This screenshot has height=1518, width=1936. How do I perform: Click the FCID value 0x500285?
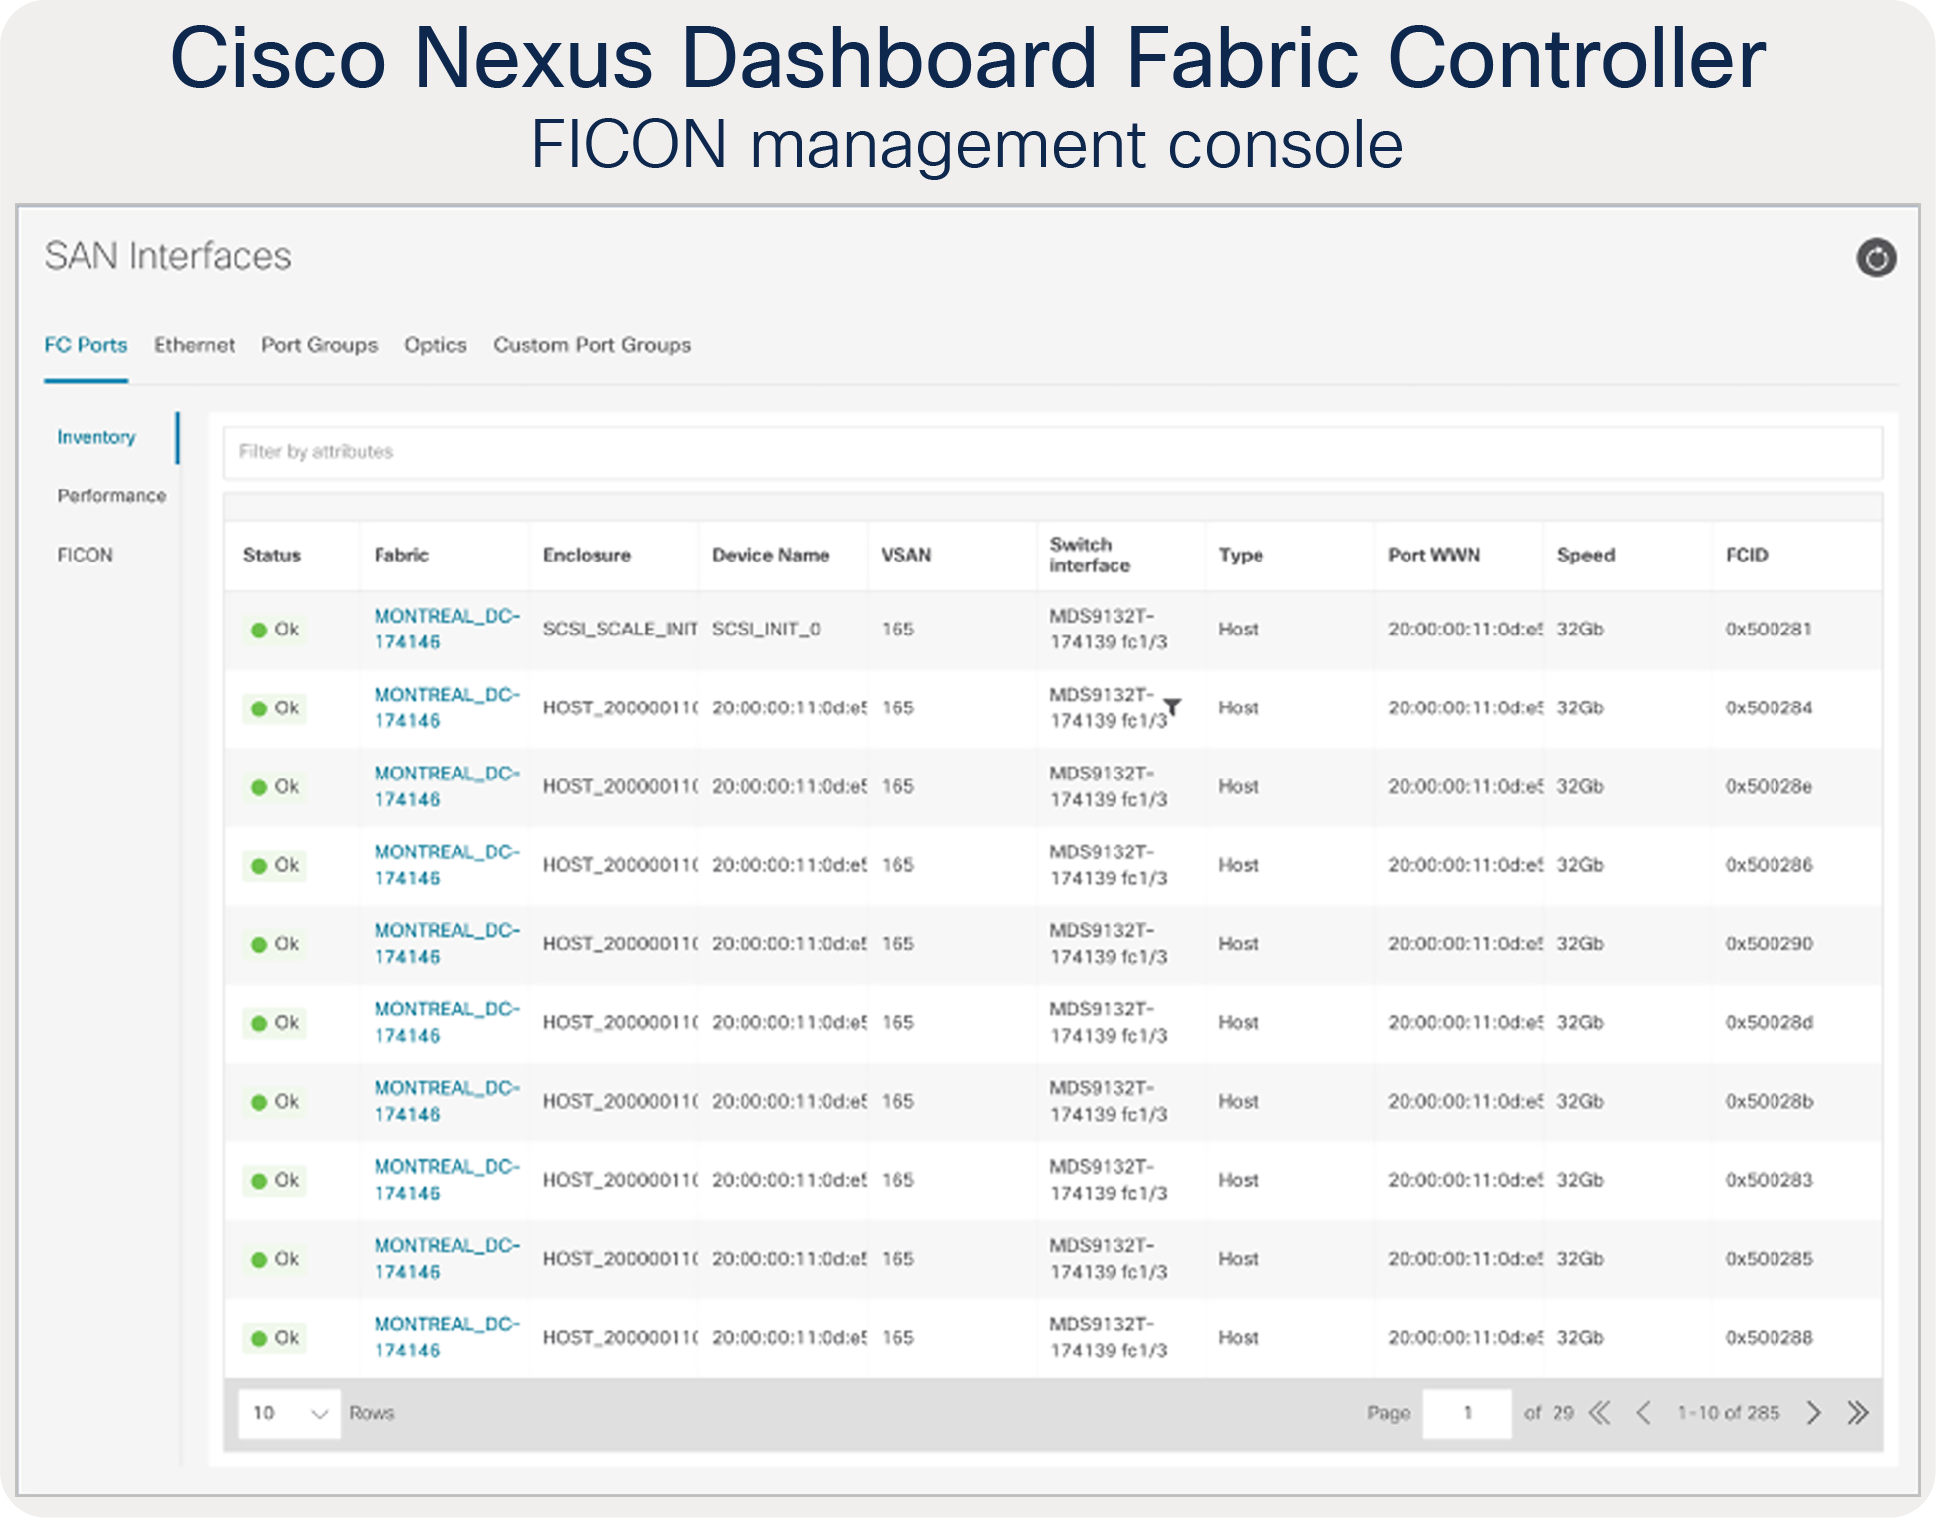click(1768, 1259)
